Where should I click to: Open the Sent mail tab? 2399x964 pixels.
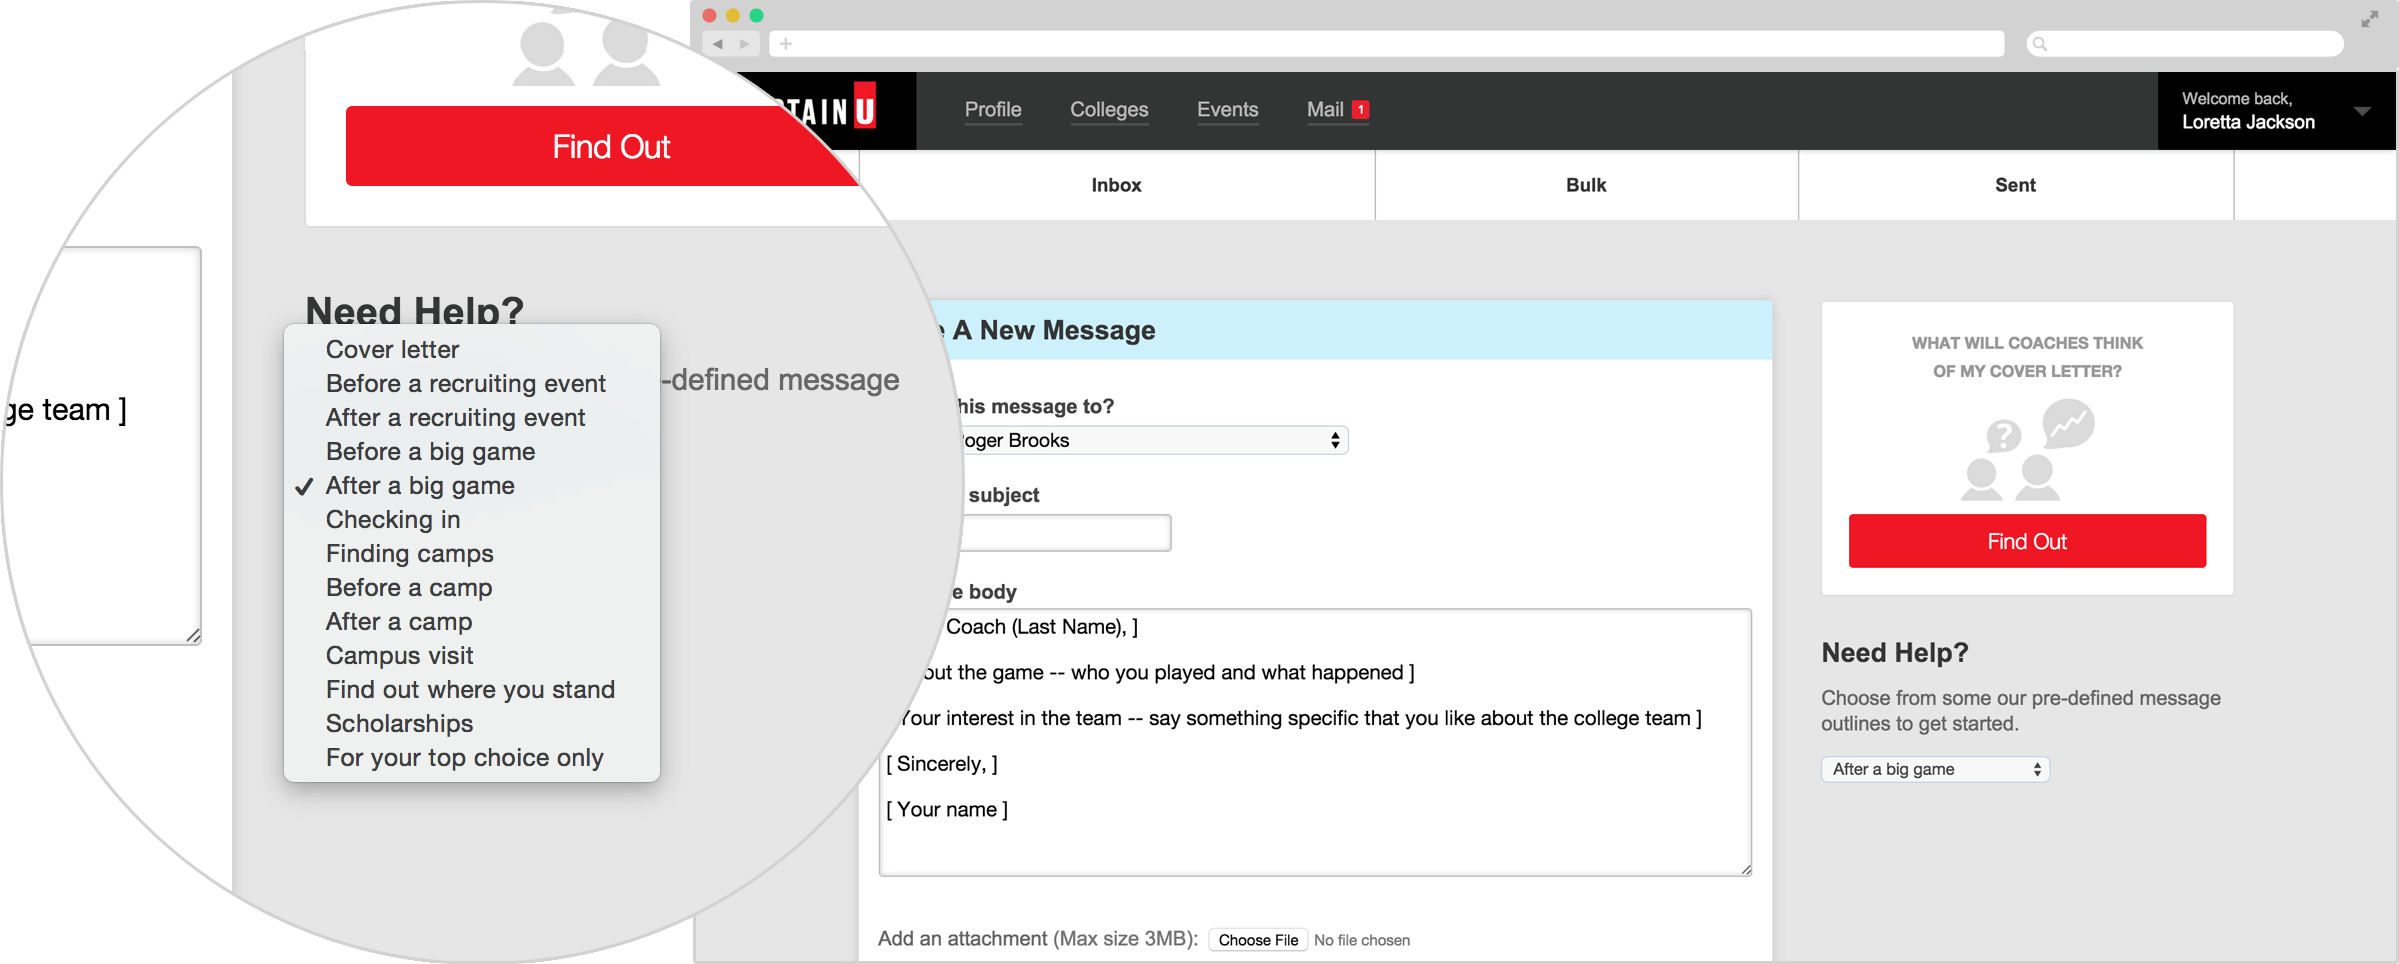2015,185
